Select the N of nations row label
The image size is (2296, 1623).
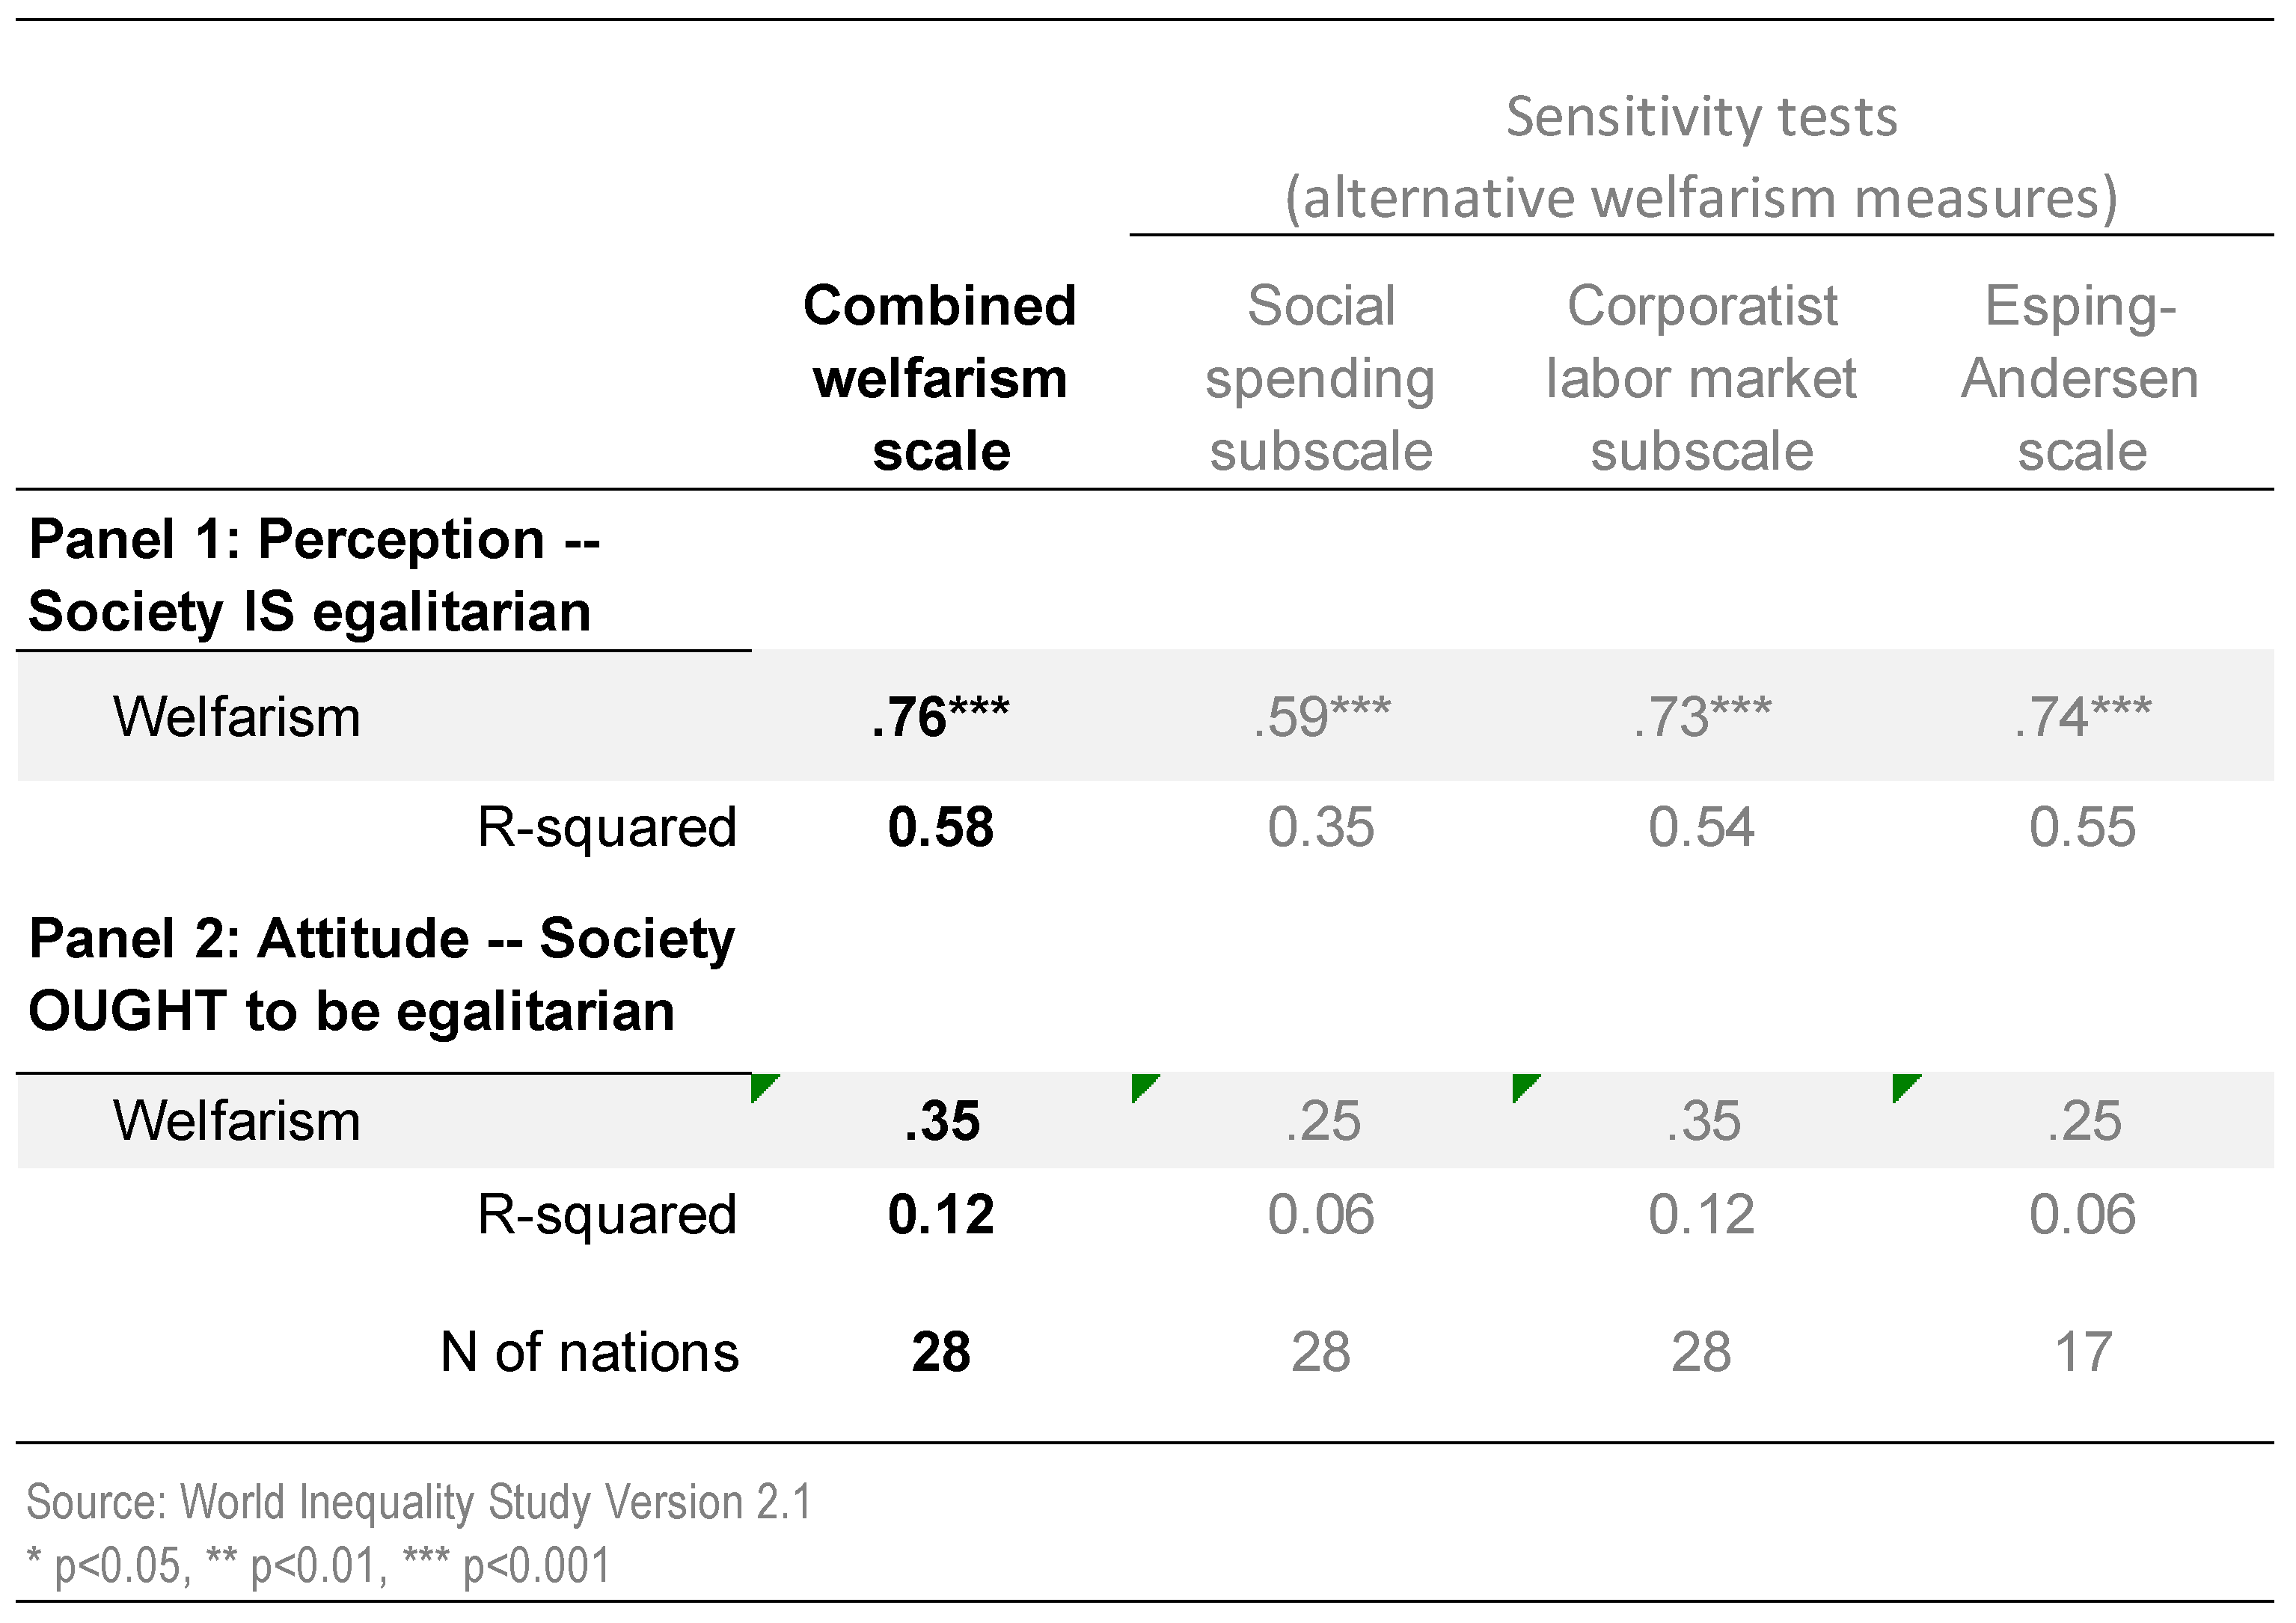[589, 1352]
